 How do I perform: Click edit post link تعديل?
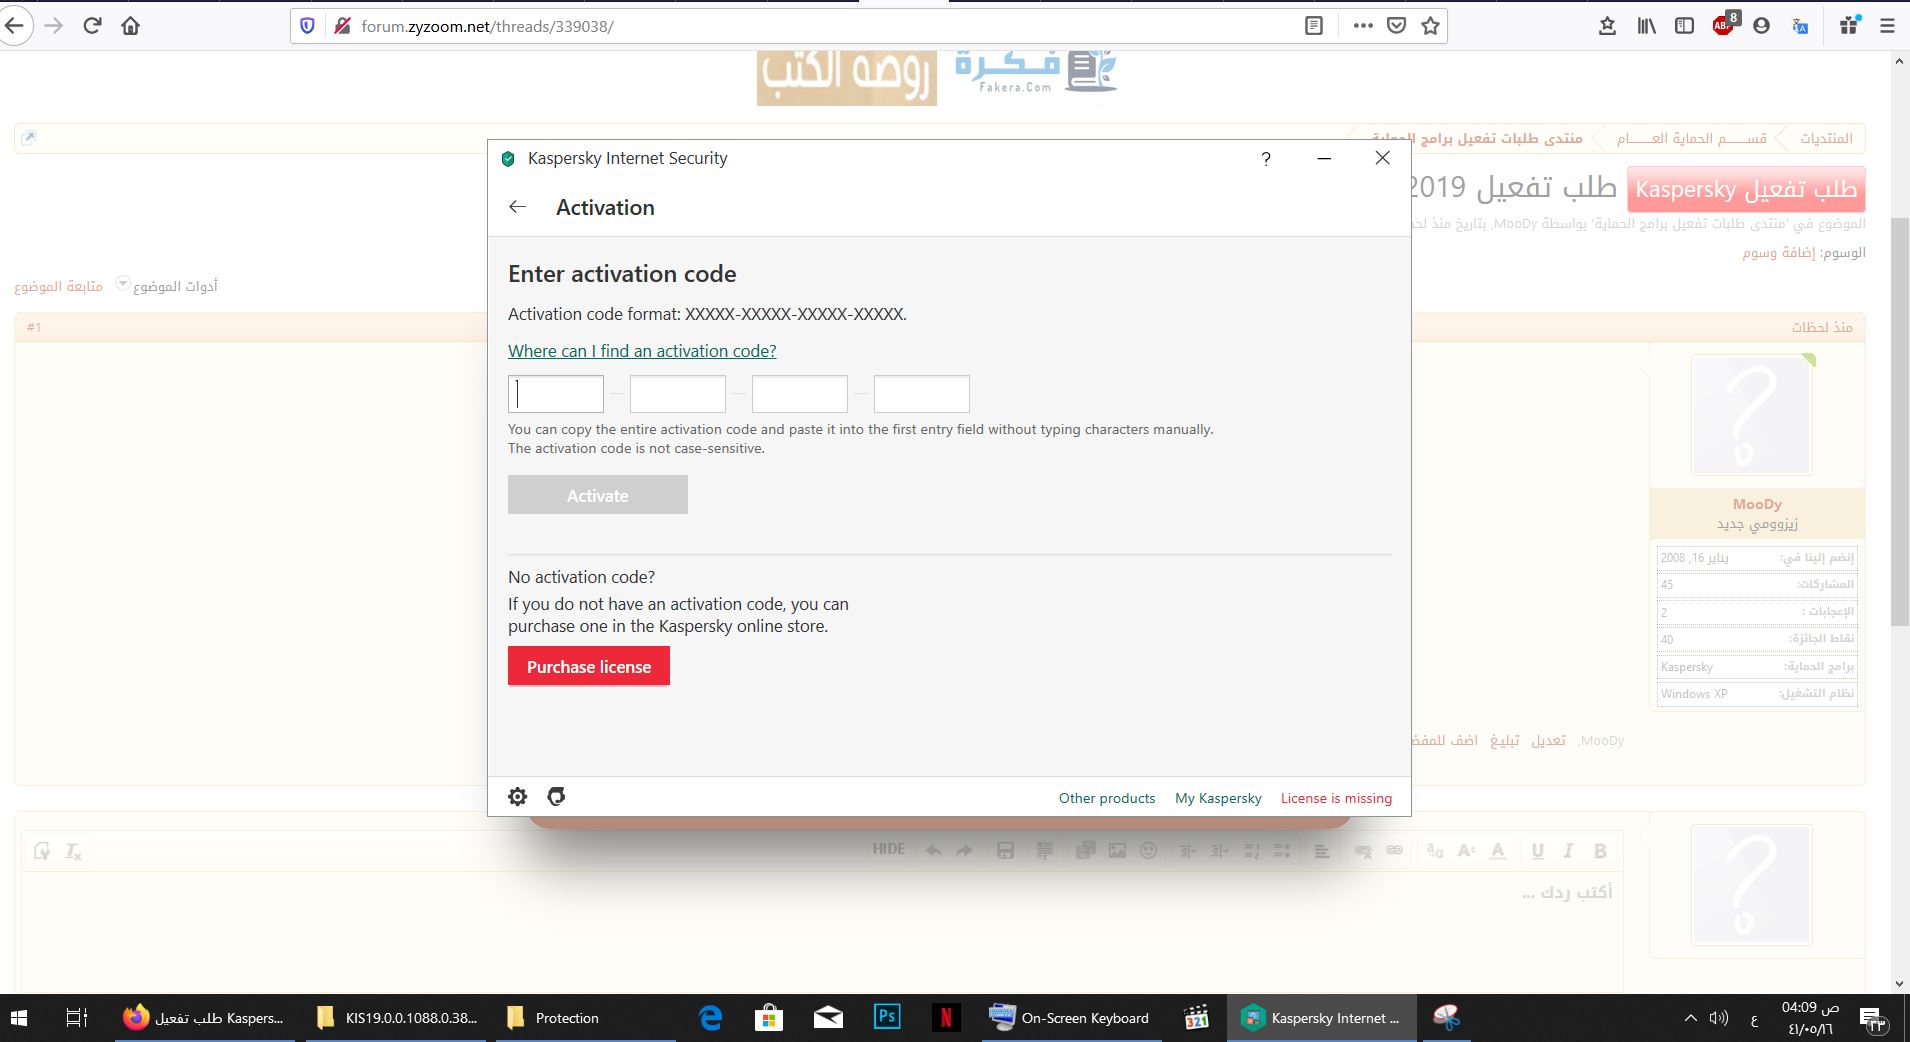coord(1548,741)
